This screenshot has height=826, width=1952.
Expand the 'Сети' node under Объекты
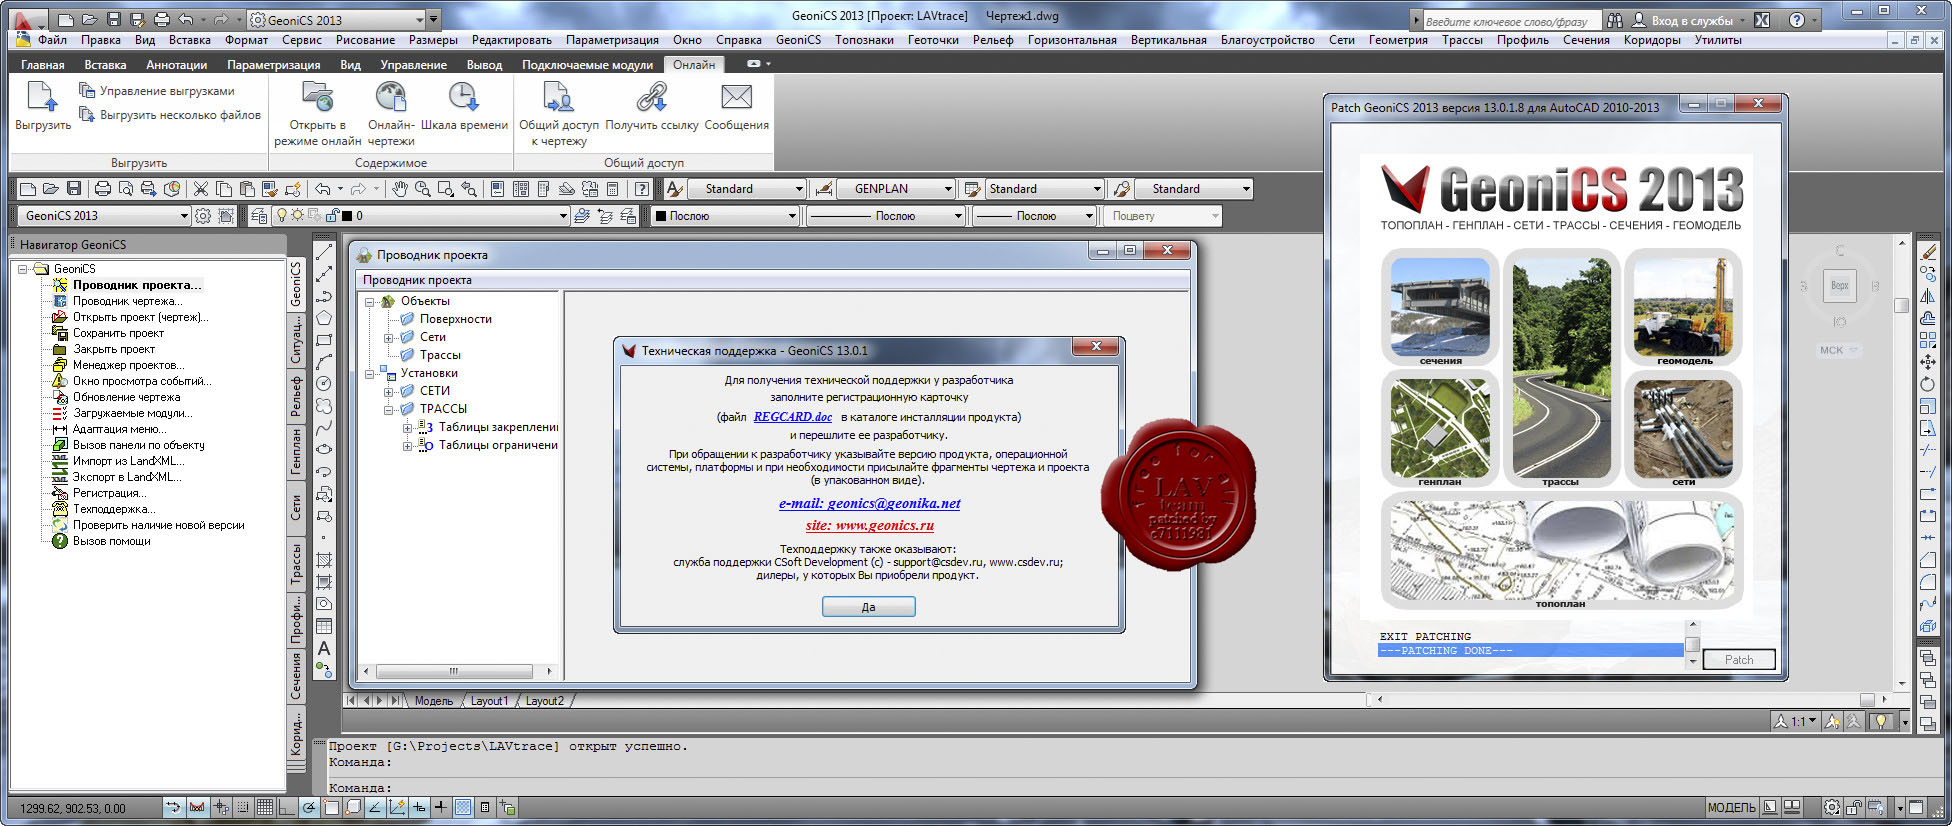(x=389, y=338)
